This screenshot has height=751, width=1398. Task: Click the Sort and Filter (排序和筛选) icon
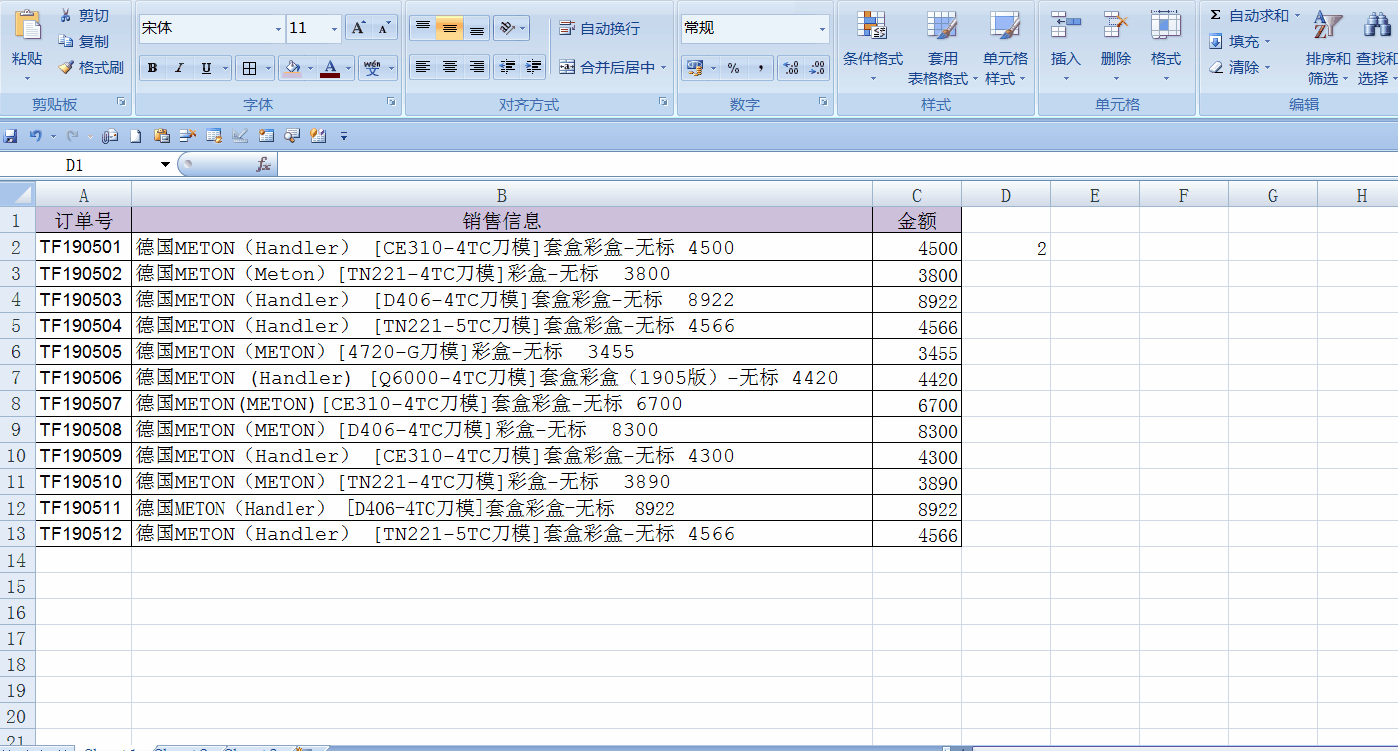click(1327, 50)
